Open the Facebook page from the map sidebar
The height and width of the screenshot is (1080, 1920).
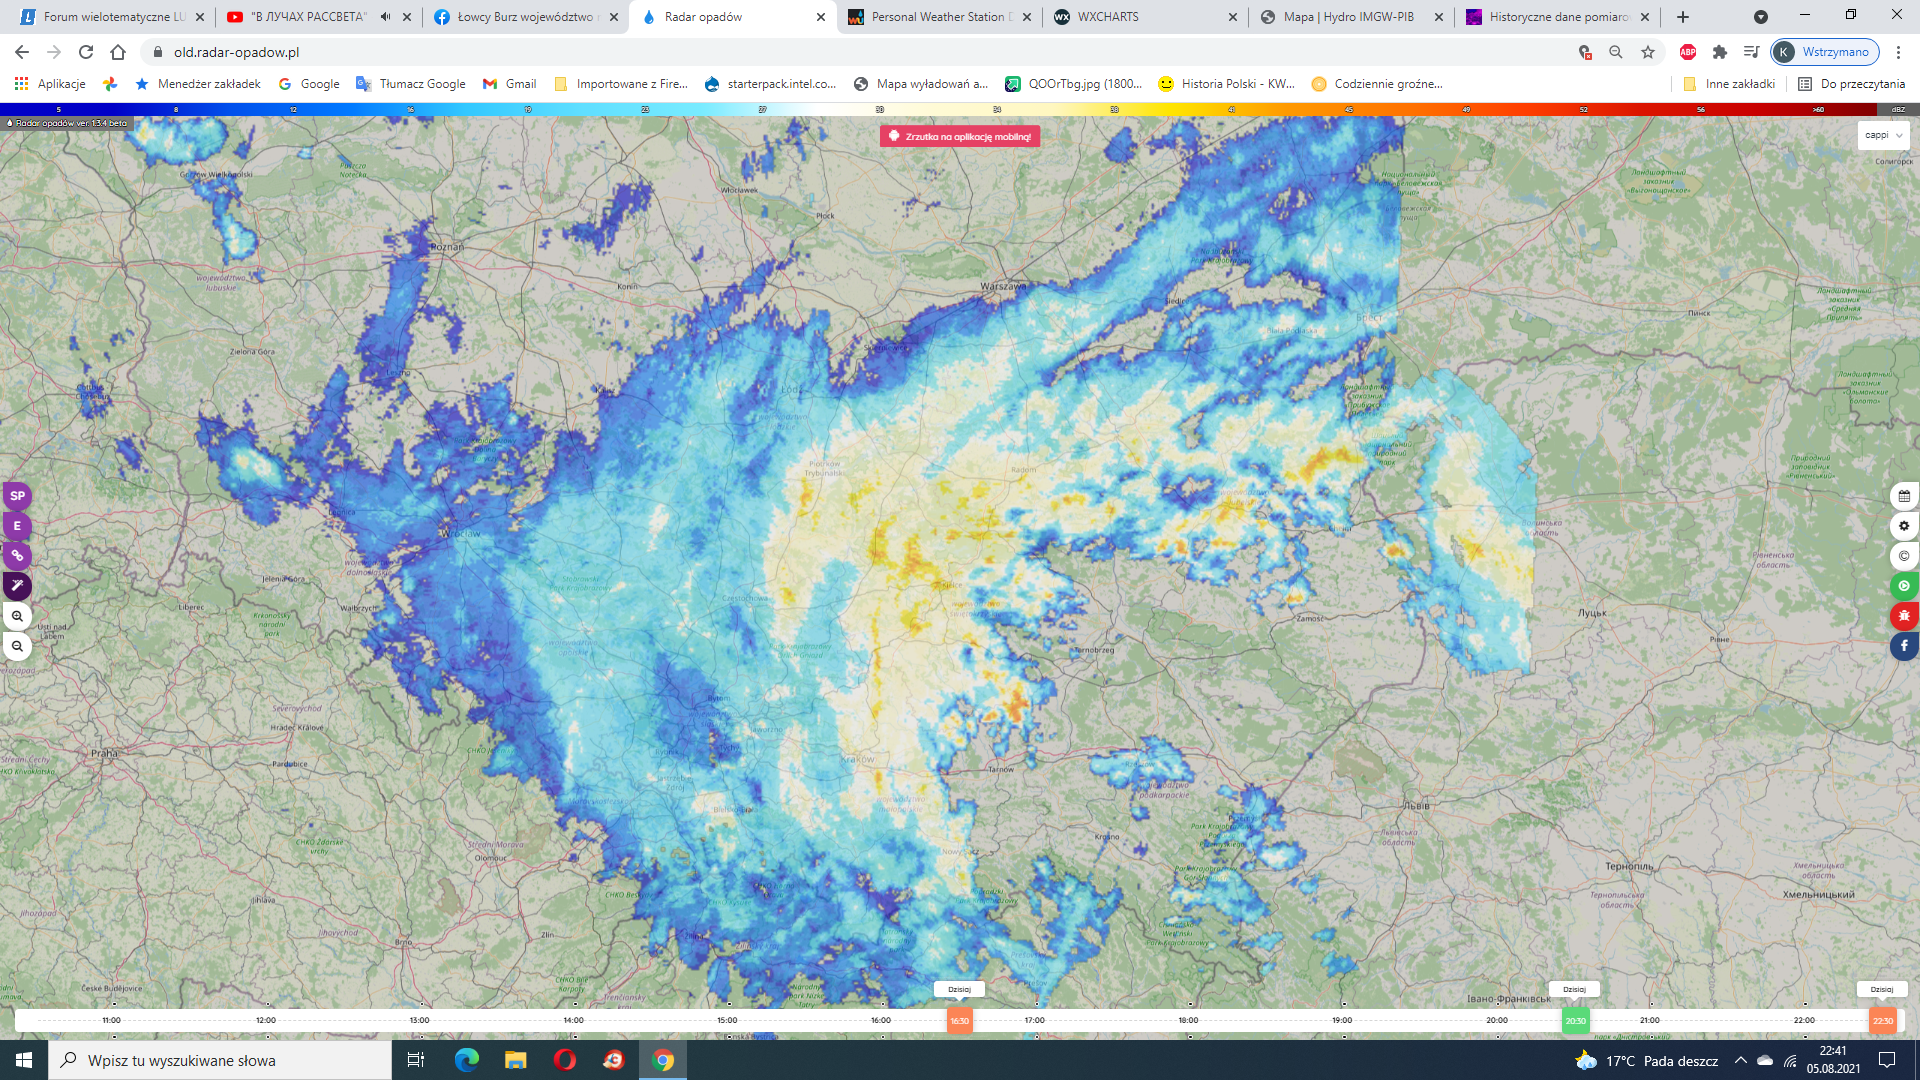point(1904,646)
